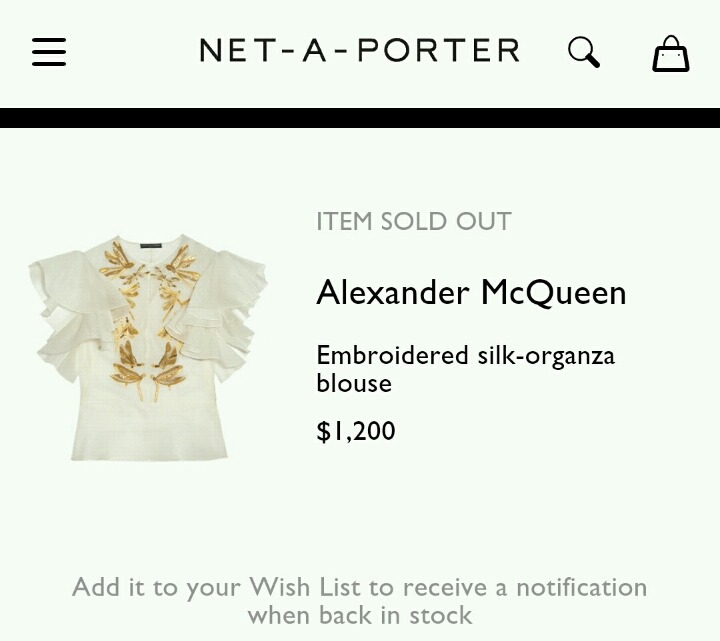Tap the blouse neckline label tag
The width and height of the screenshot is (720, 641).
click(x=151, y=243)
